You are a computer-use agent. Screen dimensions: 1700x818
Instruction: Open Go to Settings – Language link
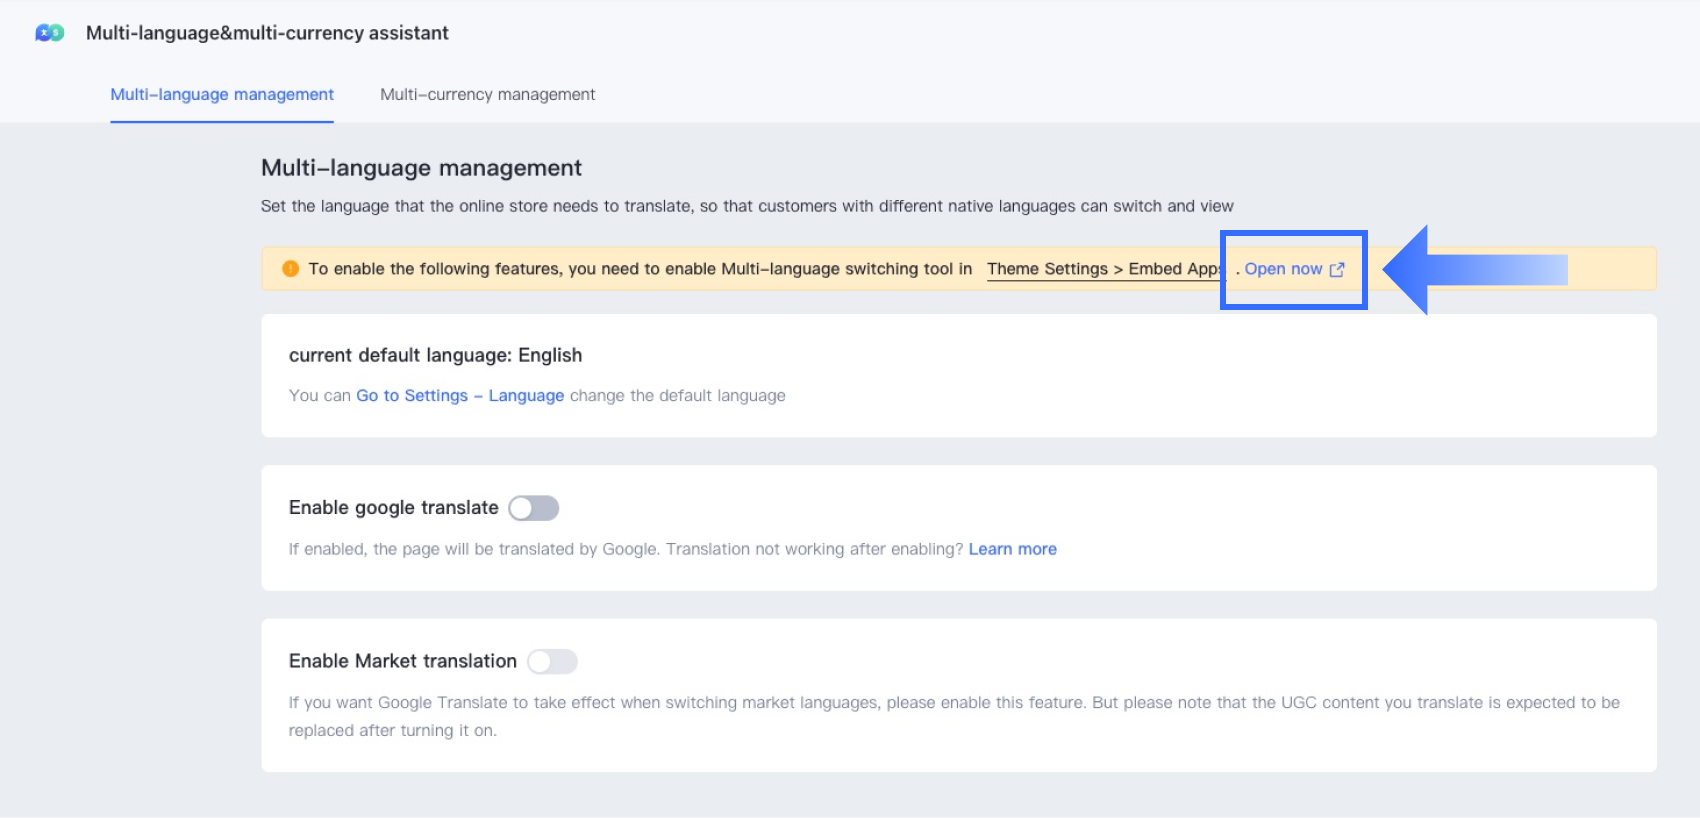460,396
